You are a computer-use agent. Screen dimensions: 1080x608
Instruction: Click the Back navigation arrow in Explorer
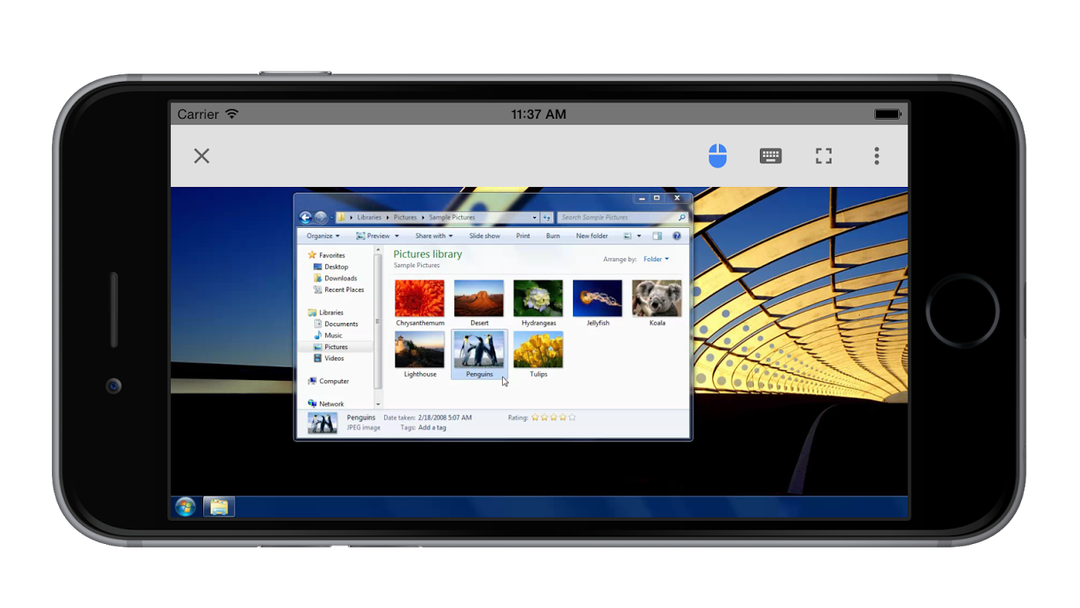click(x=305, y=217)
